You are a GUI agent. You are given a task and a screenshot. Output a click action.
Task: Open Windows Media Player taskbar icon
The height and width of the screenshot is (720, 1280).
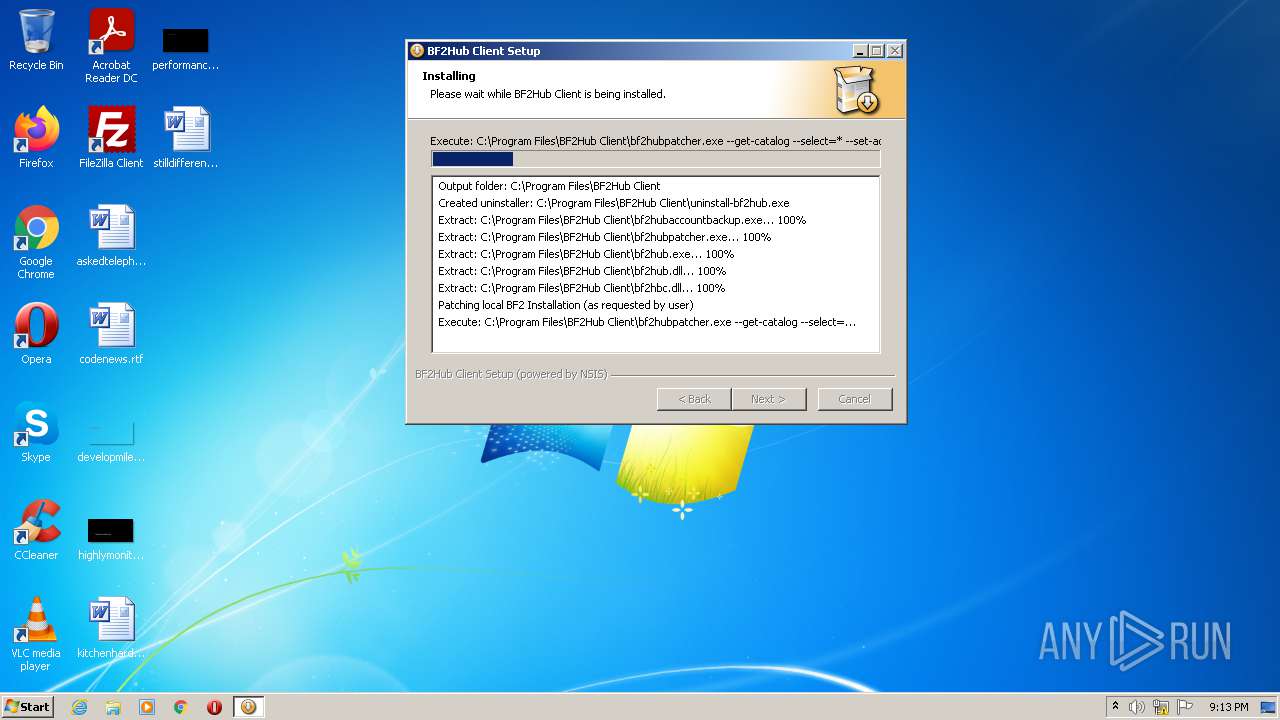point(147,707)
